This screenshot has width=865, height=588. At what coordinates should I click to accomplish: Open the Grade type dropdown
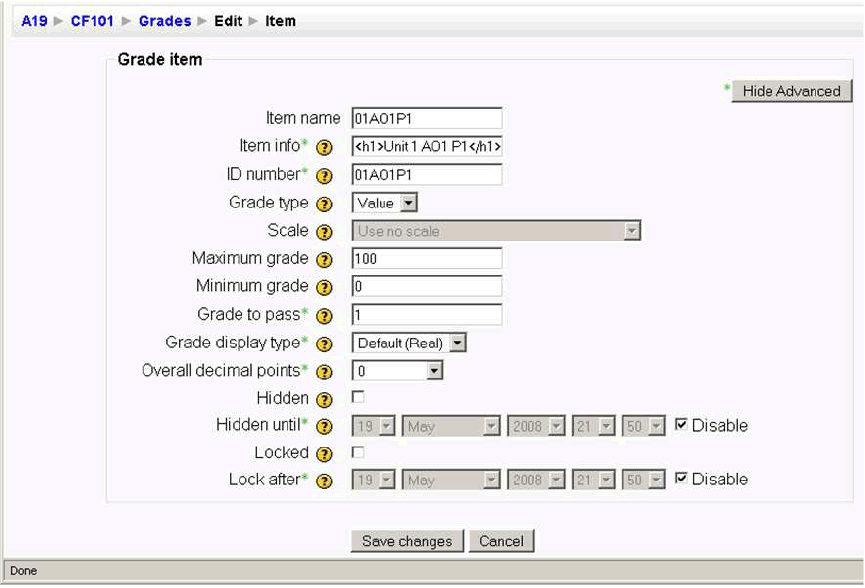[x=385, y=203]
